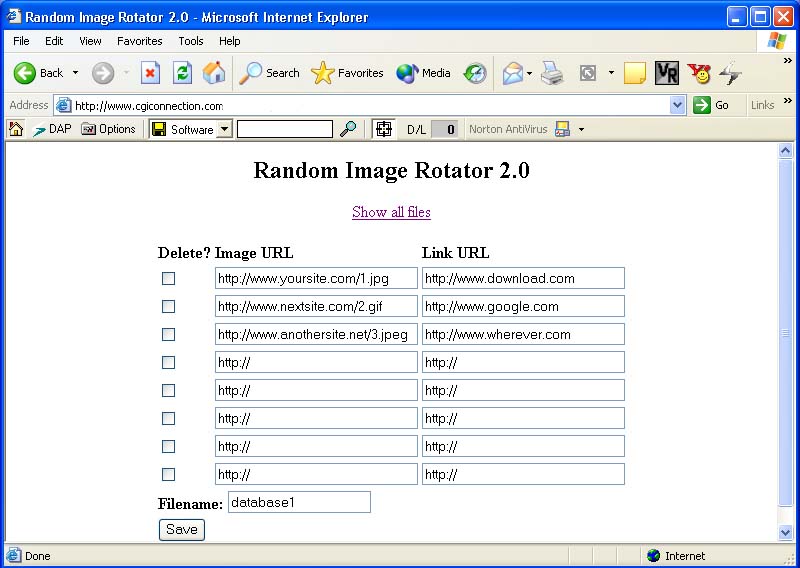Image resolution: width=800 pixels, height=568 pixels.
Task: Click the Norton AntiVirus icon
Action: pyautogui.click(x=562, y=129)
